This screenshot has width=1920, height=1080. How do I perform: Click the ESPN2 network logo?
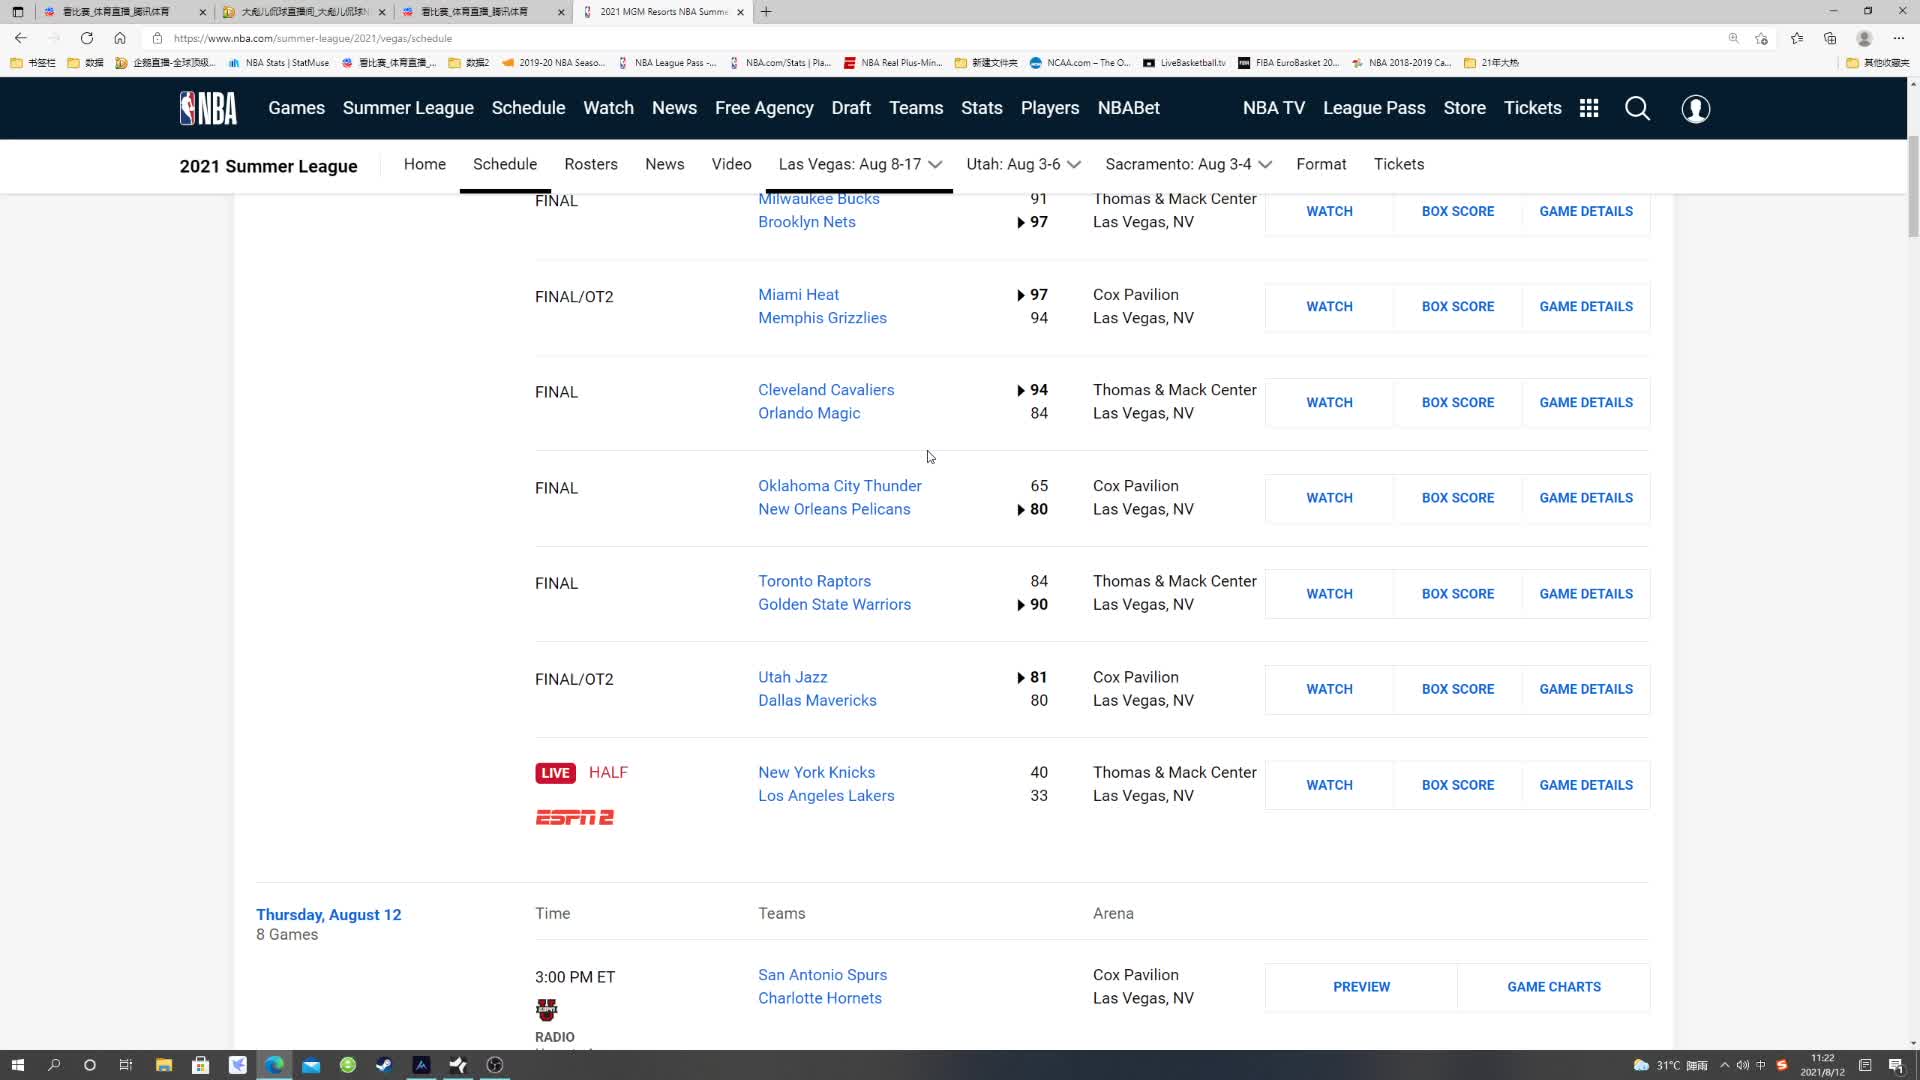coord(574,818)
